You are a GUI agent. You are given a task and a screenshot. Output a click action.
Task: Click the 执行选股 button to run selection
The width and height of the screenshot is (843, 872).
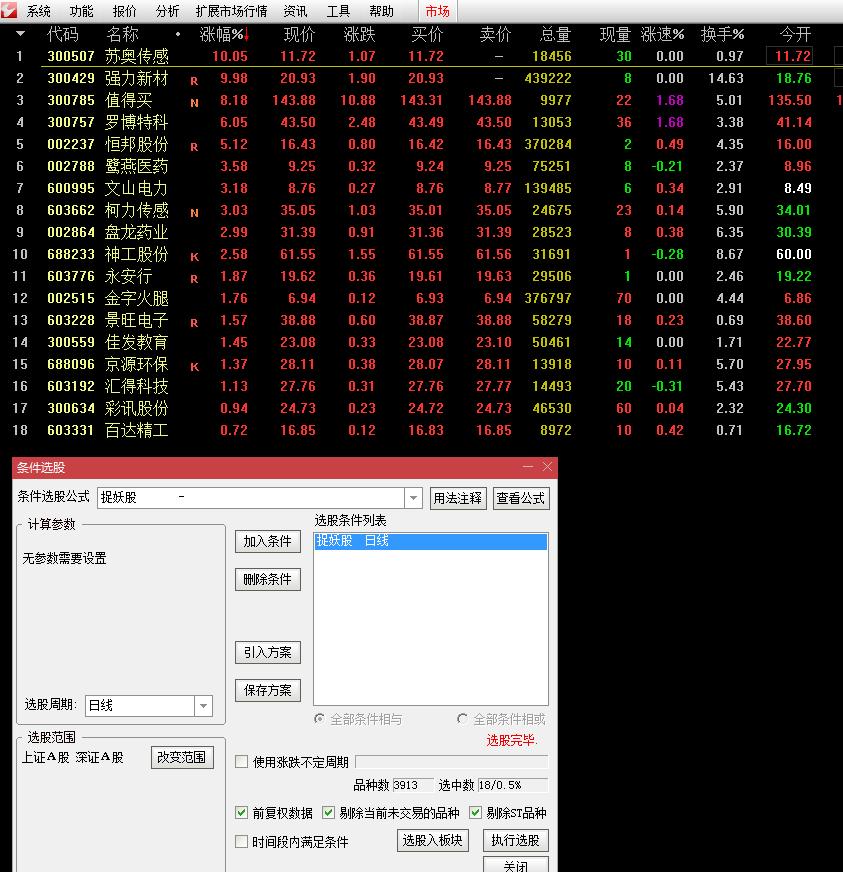(517, 840)
